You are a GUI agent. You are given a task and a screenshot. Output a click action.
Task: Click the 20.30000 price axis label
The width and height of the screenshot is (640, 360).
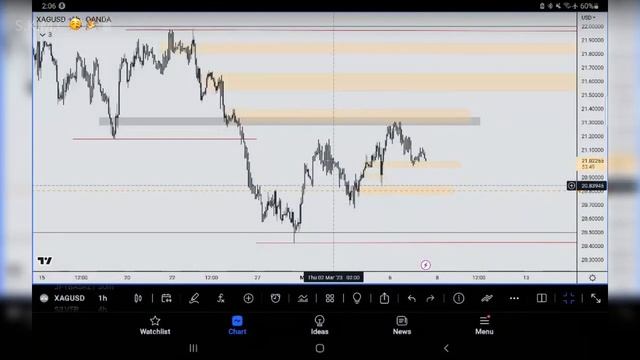point(592,260)
